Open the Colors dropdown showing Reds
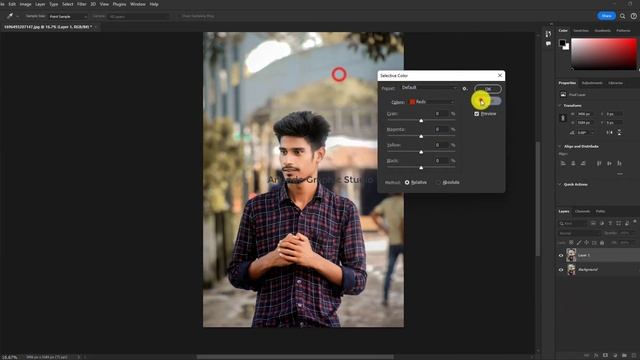640x360 pixels. click(x=432, y=102)
